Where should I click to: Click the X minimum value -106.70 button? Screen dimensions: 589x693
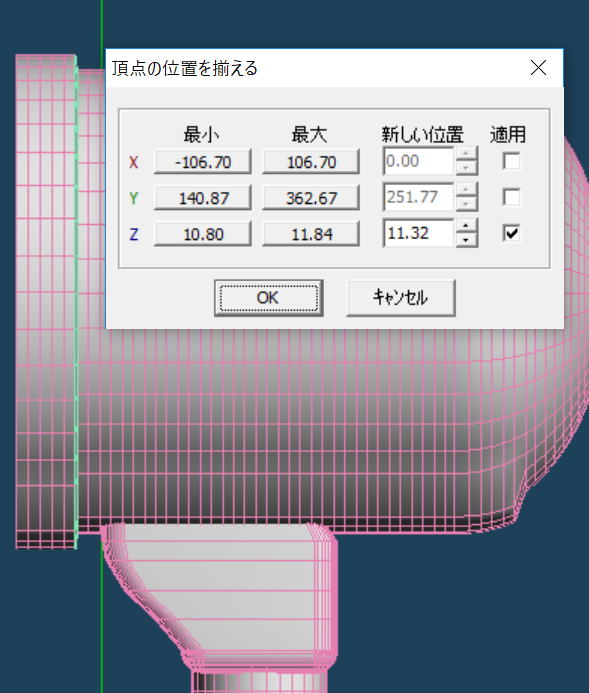[x=203, y=162]
